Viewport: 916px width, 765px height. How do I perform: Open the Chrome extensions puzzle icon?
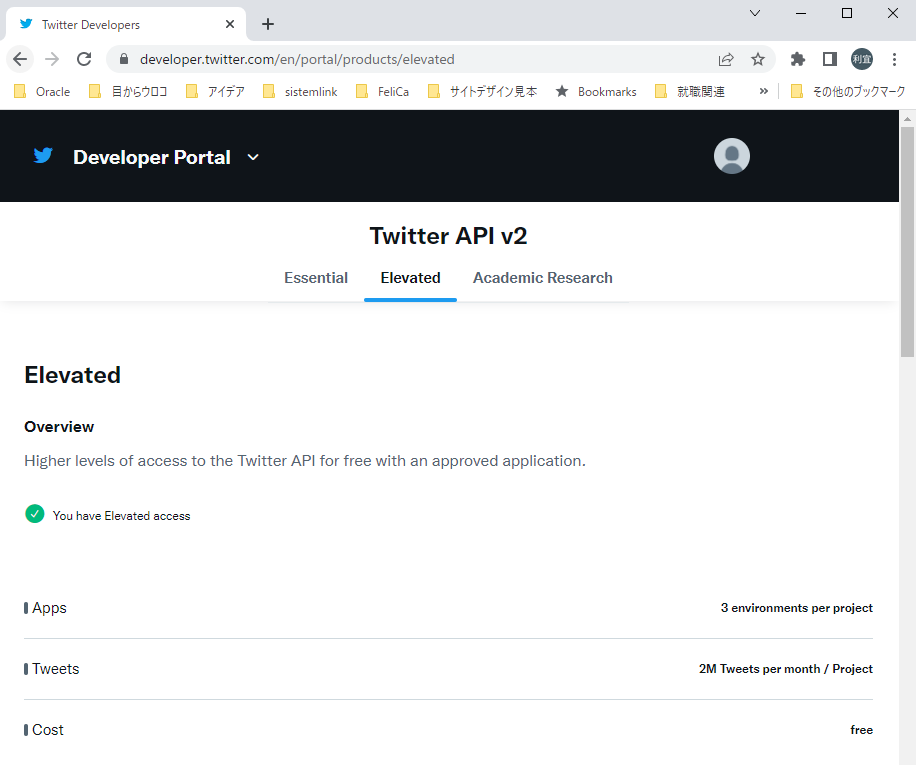click(x=797, y=59)
